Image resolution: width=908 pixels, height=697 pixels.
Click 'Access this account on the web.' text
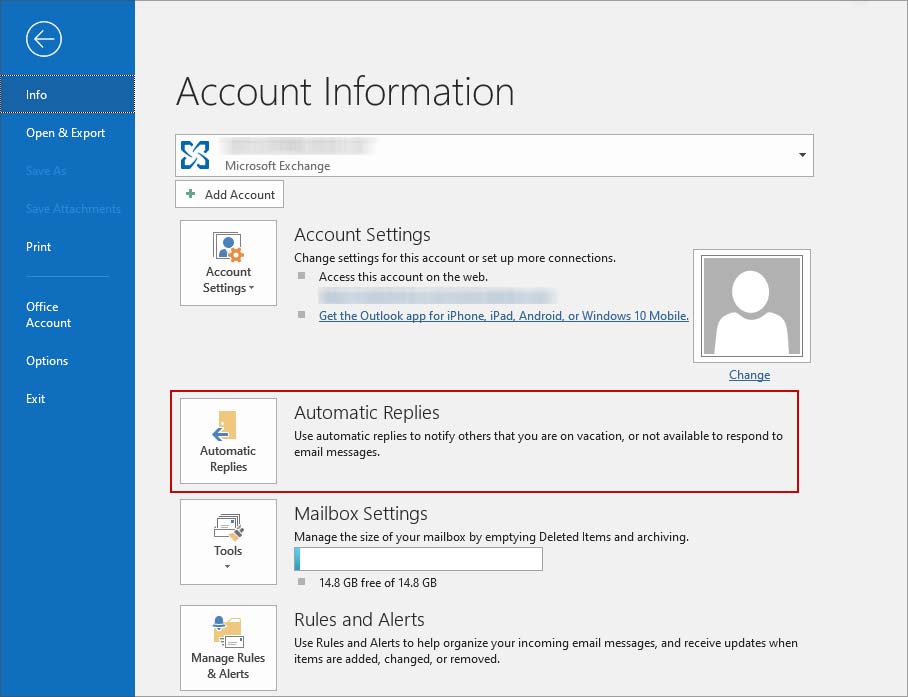click(x=403, y=277)
